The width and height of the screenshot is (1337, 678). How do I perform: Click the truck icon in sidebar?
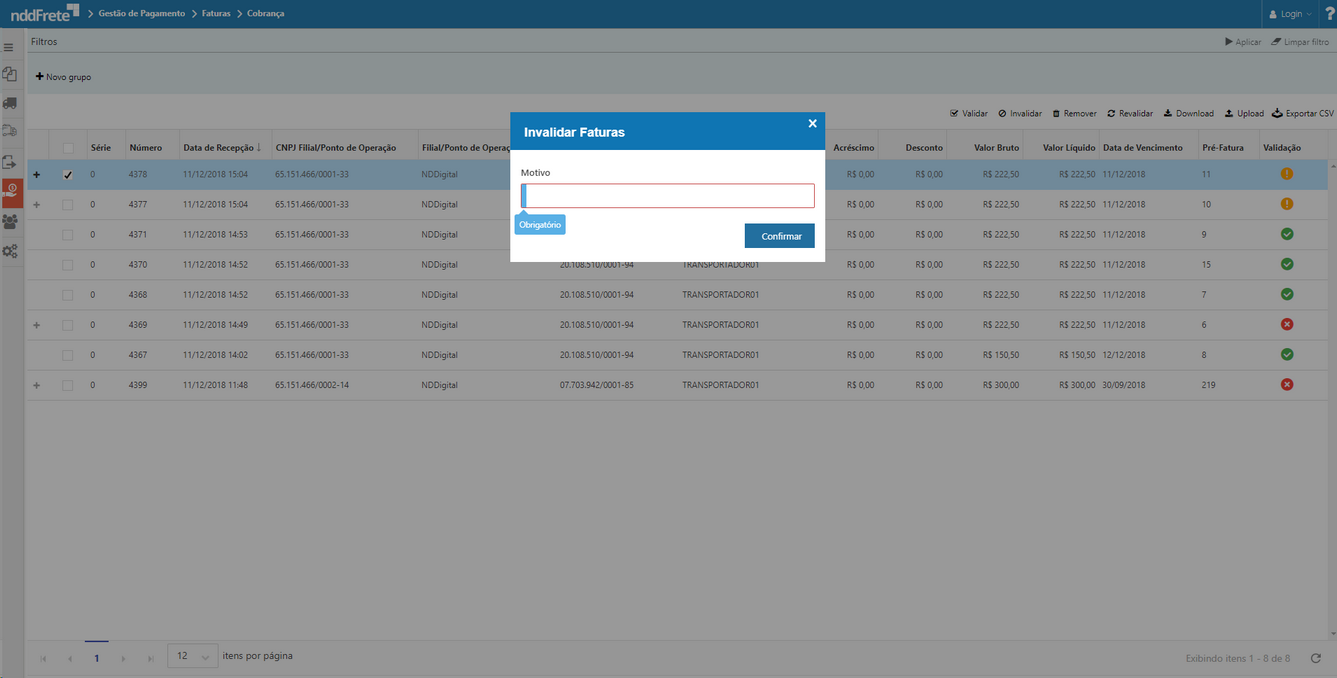click(10, 103)
